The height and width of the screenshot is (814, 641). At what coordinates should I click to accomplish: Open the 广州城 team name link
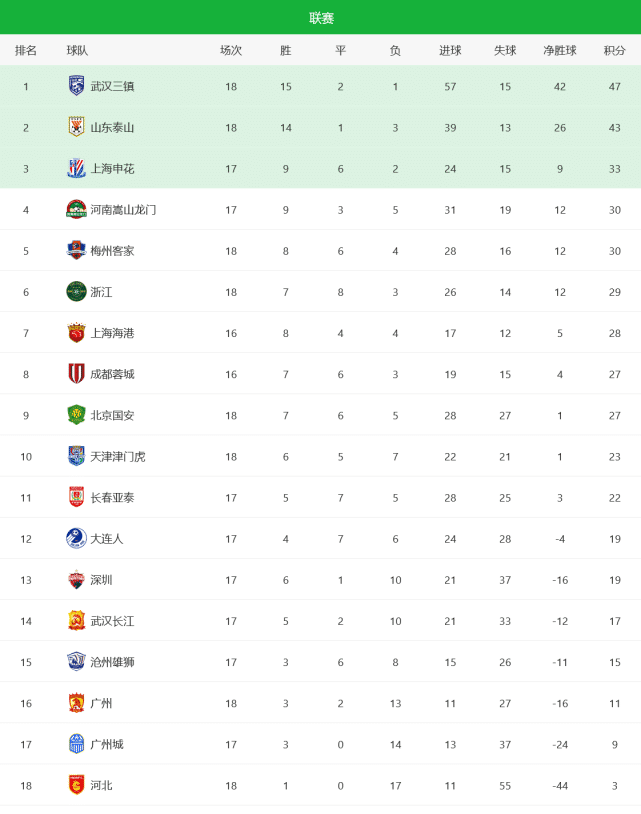pyautogui.click(x=107, y=744)
